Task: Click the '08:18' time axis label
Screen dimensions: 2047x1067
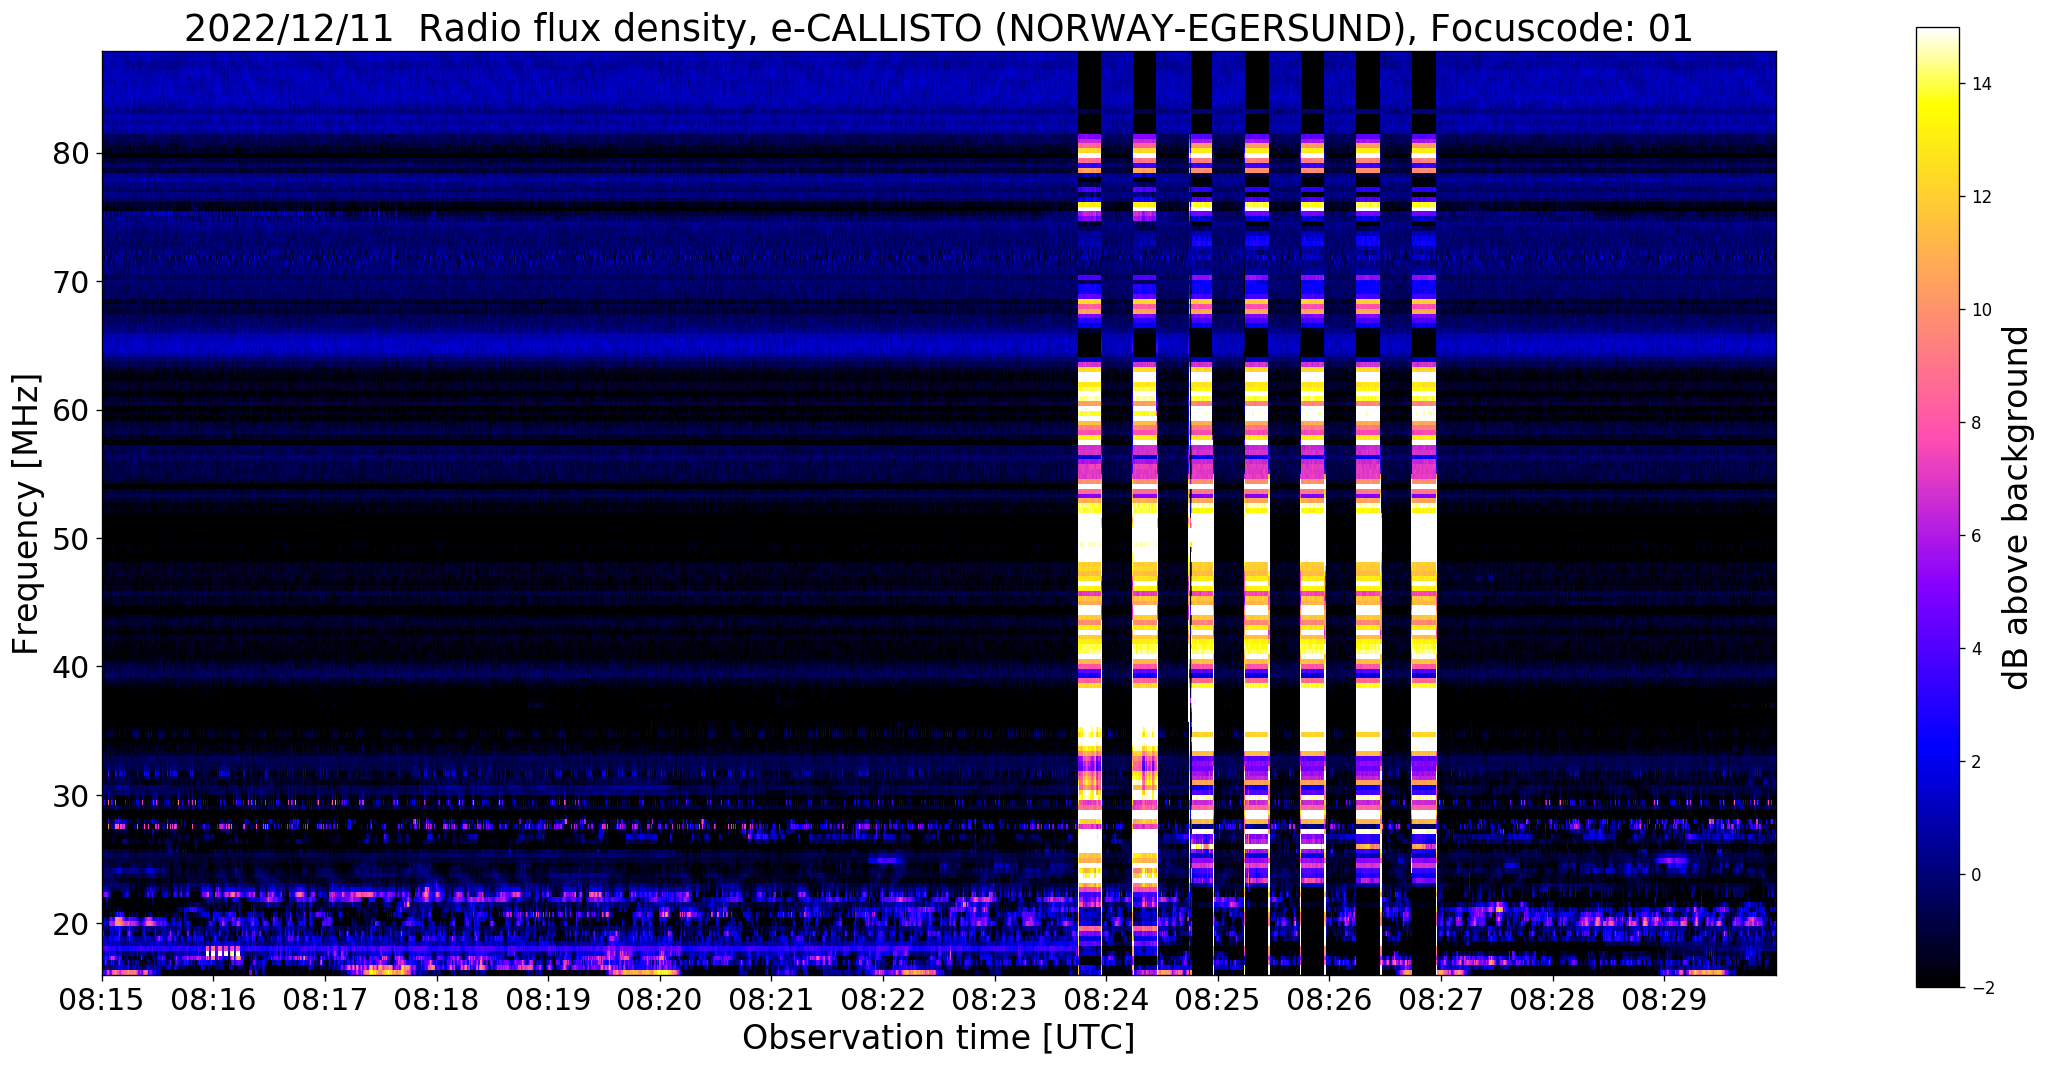Action: 437,1000
